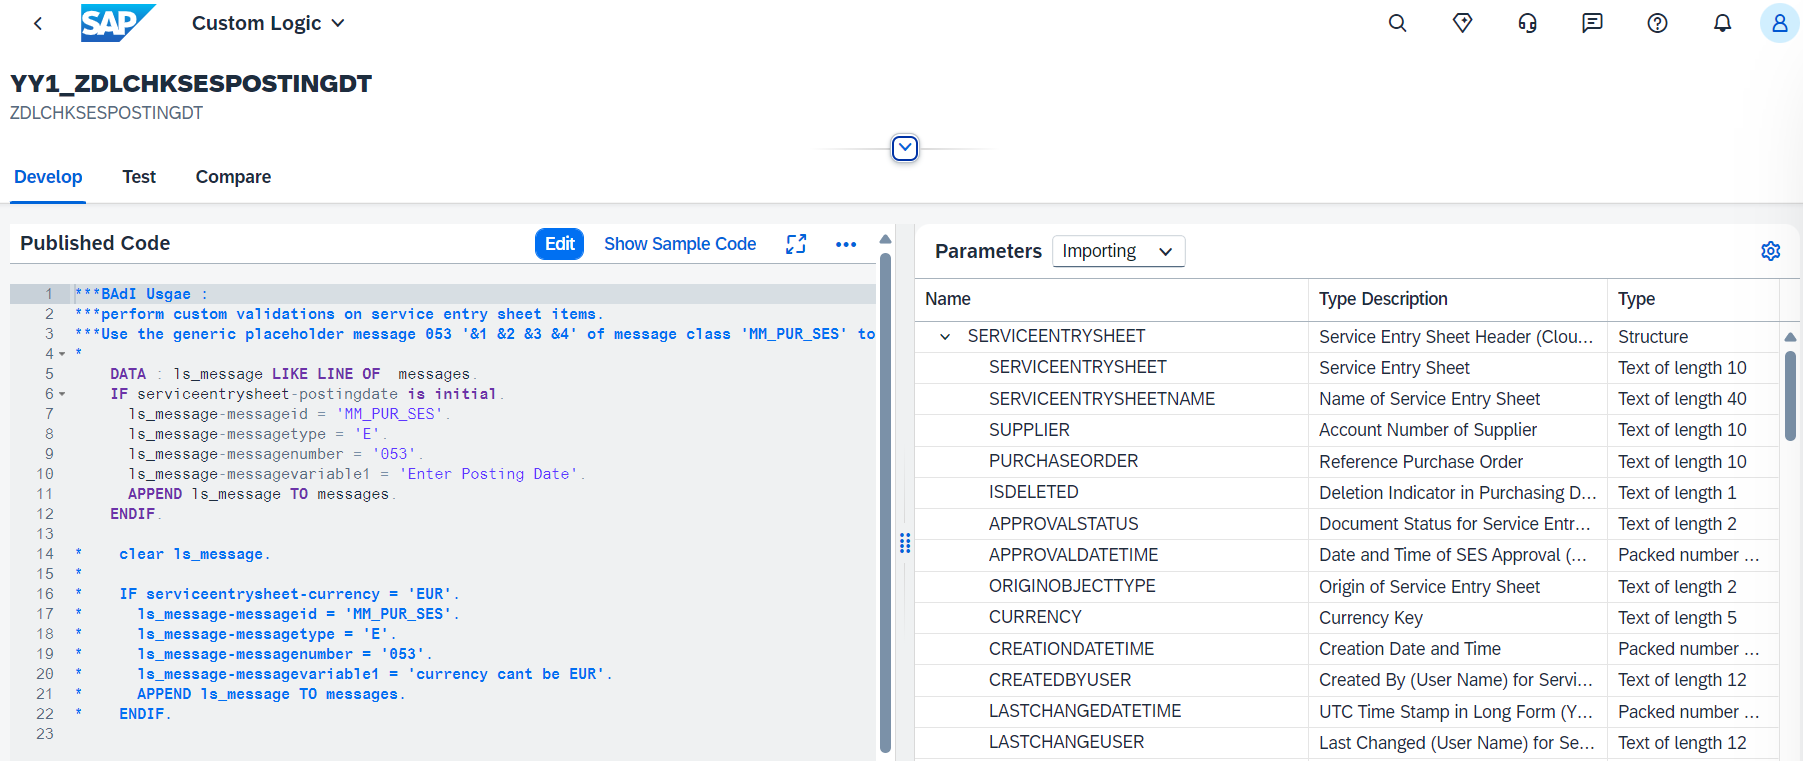Click the Name column header
1803x761 pixels.
click(x=1111, y=299)
